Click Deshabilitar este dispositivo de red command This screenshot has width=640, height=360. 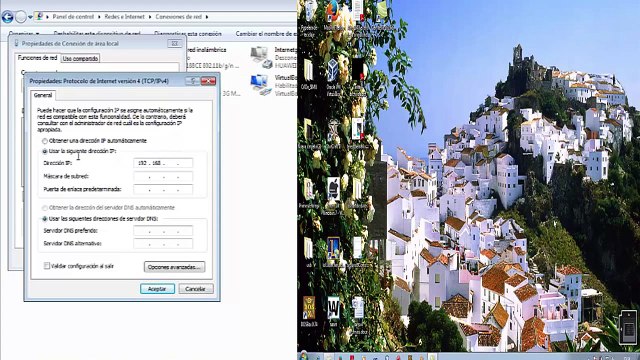tap(97, 33)
